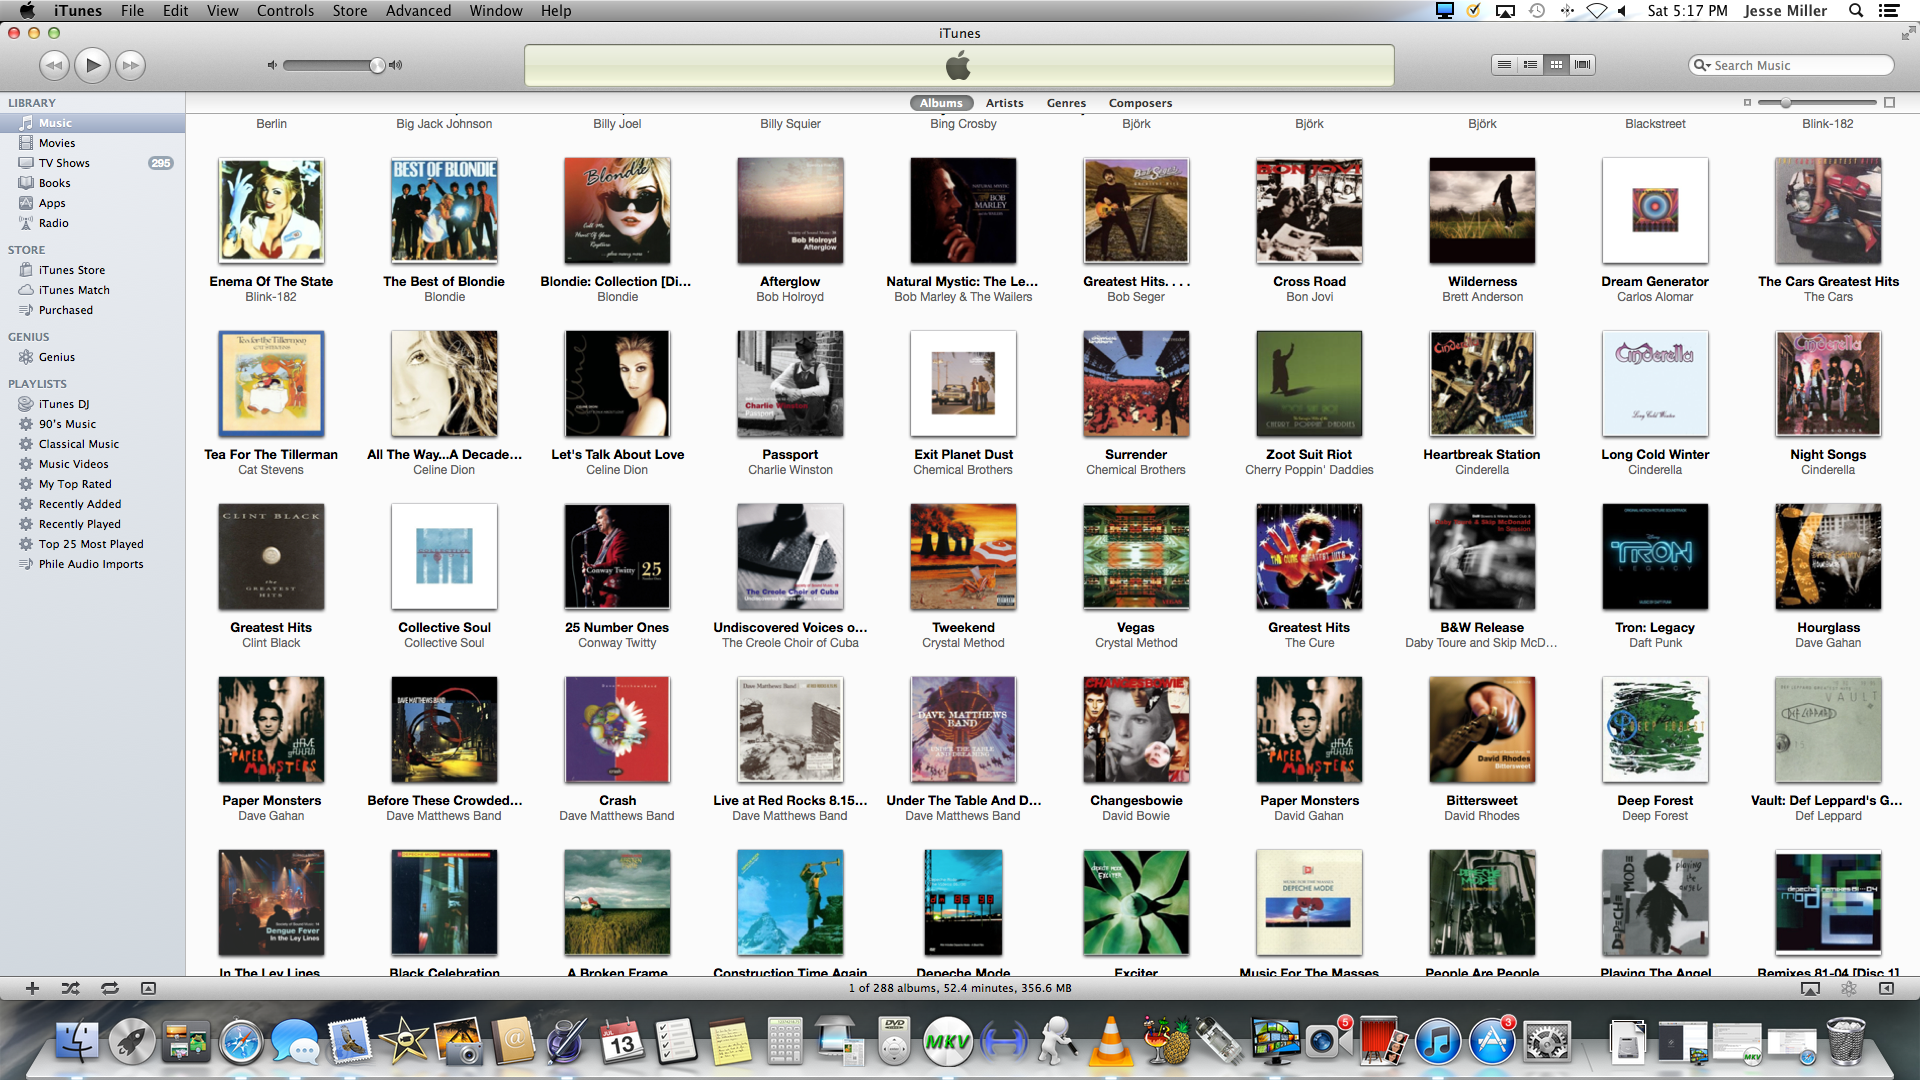Open the 90's Music smart playlist

[92, 424]
